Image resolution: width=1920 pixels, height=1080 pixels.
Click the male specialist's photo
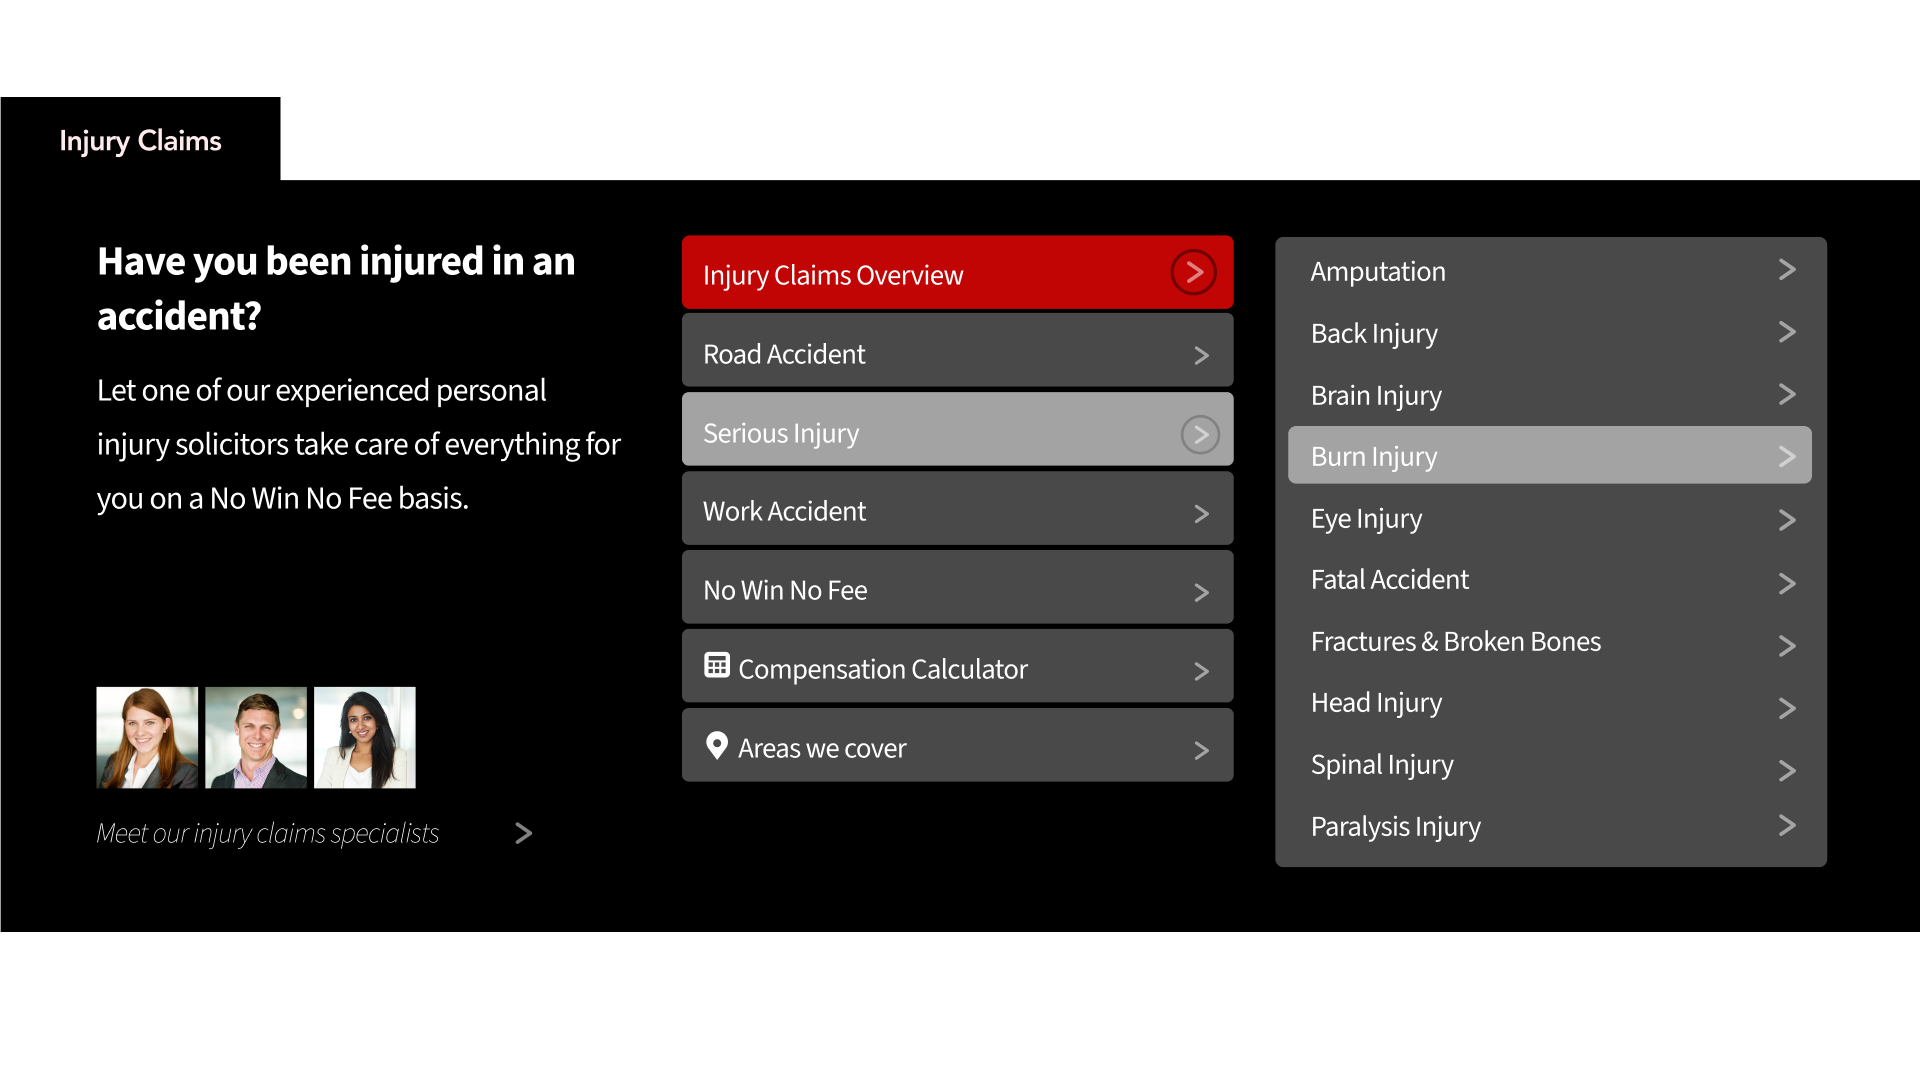[x=256, y=737]
